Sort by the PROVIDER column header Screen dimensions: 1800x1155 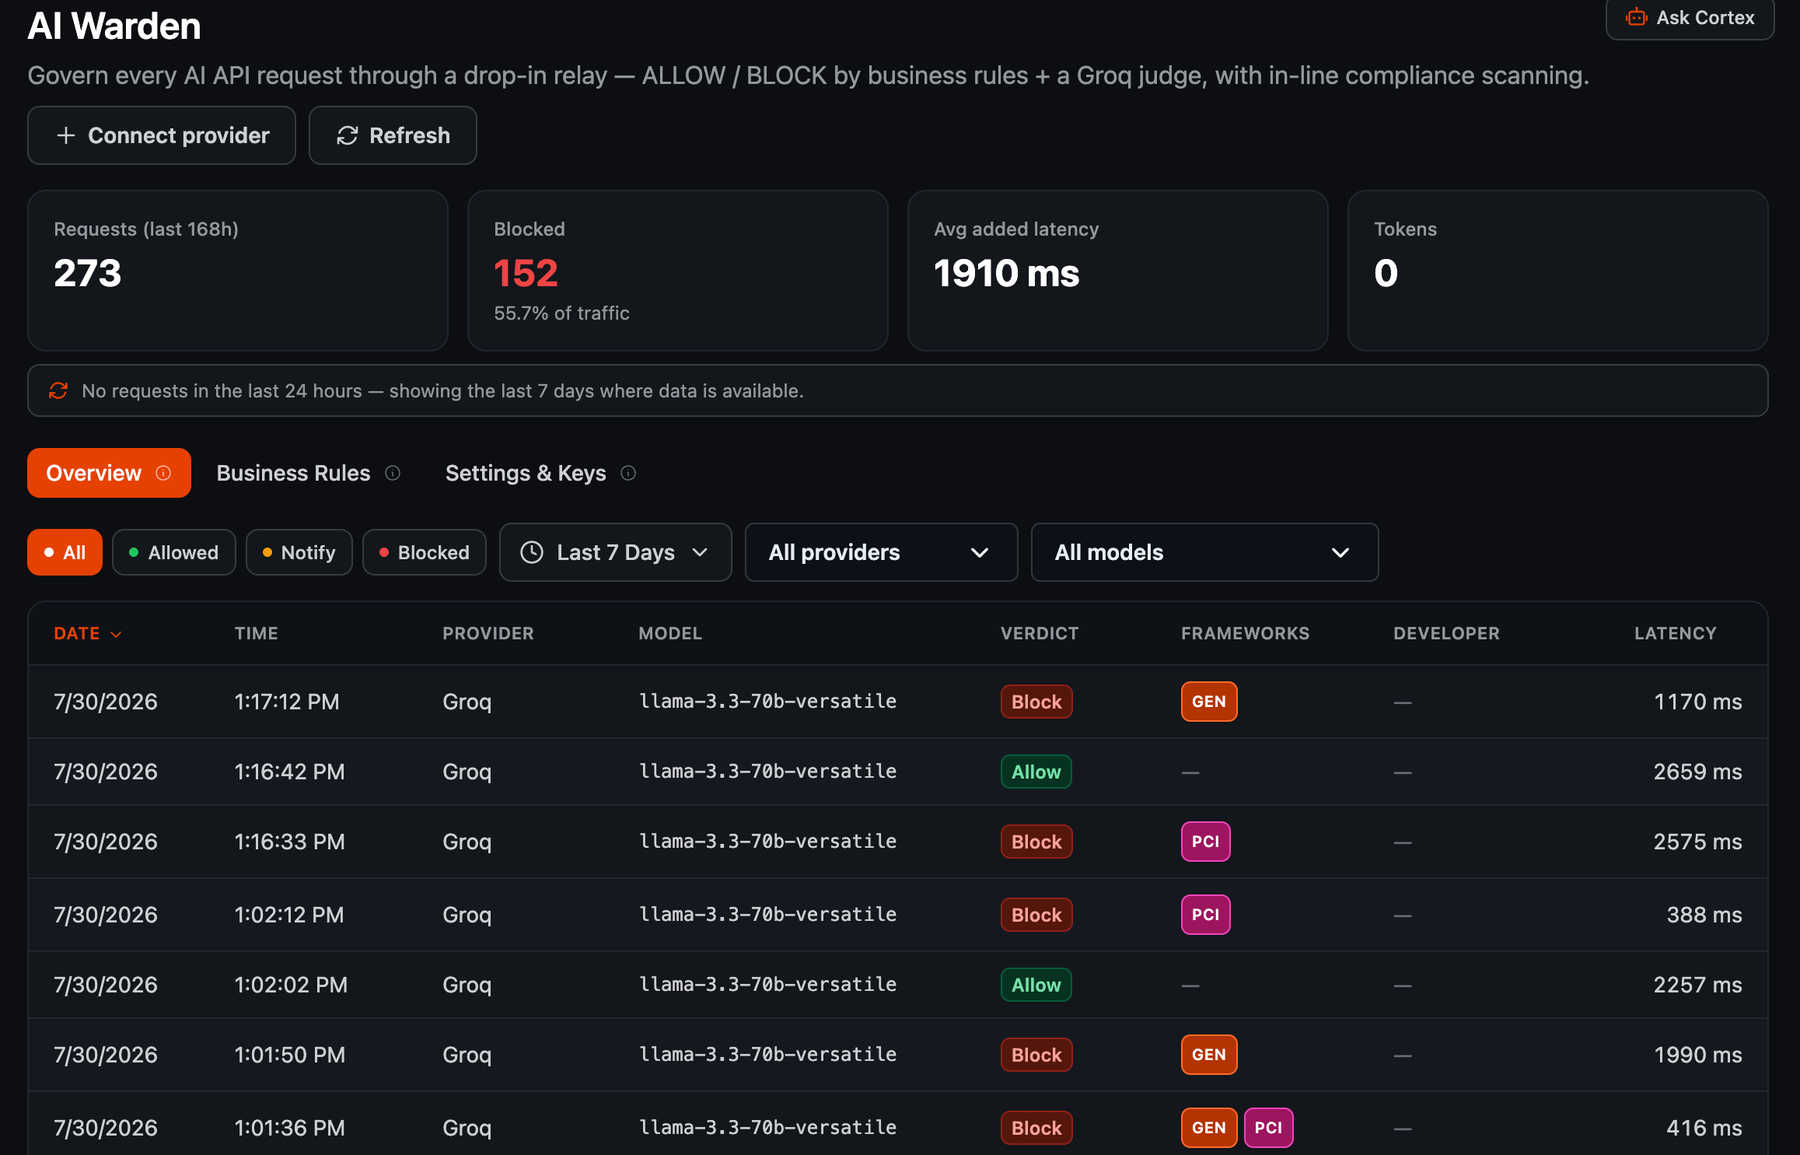tap(488, 633)
